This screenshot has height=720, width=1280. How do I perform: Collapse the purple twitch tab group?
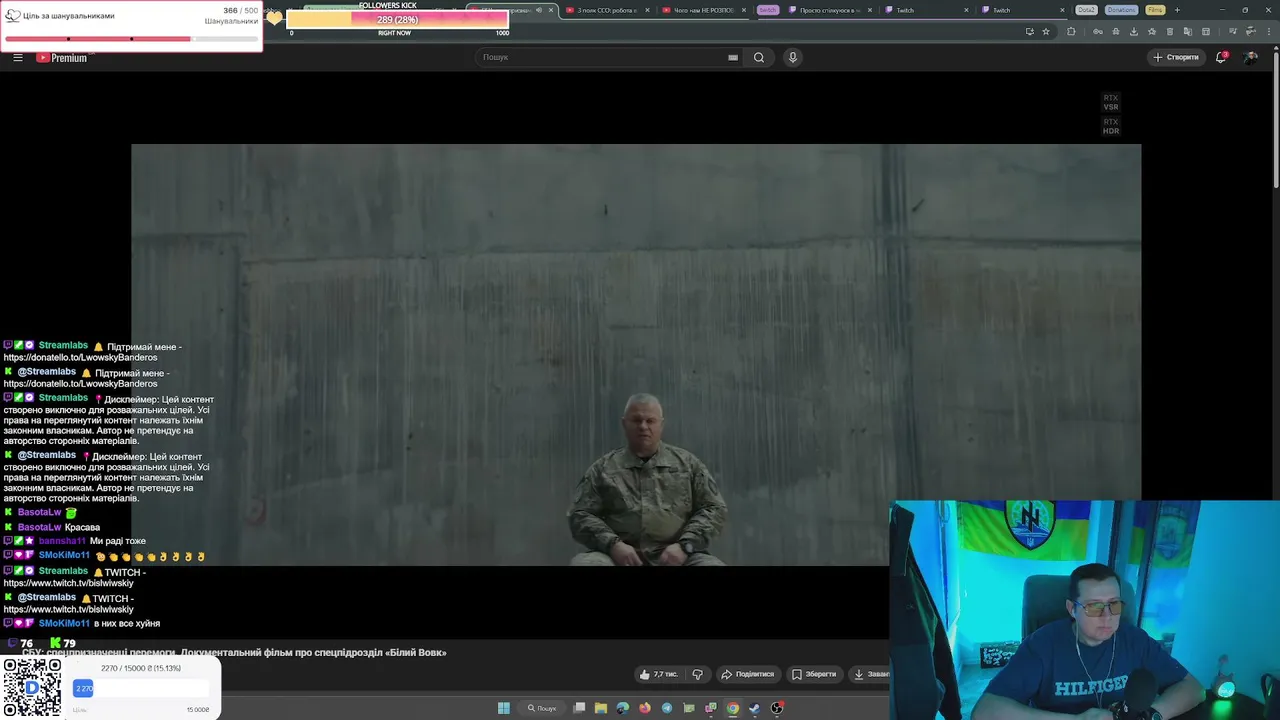[x=767, y=10]
